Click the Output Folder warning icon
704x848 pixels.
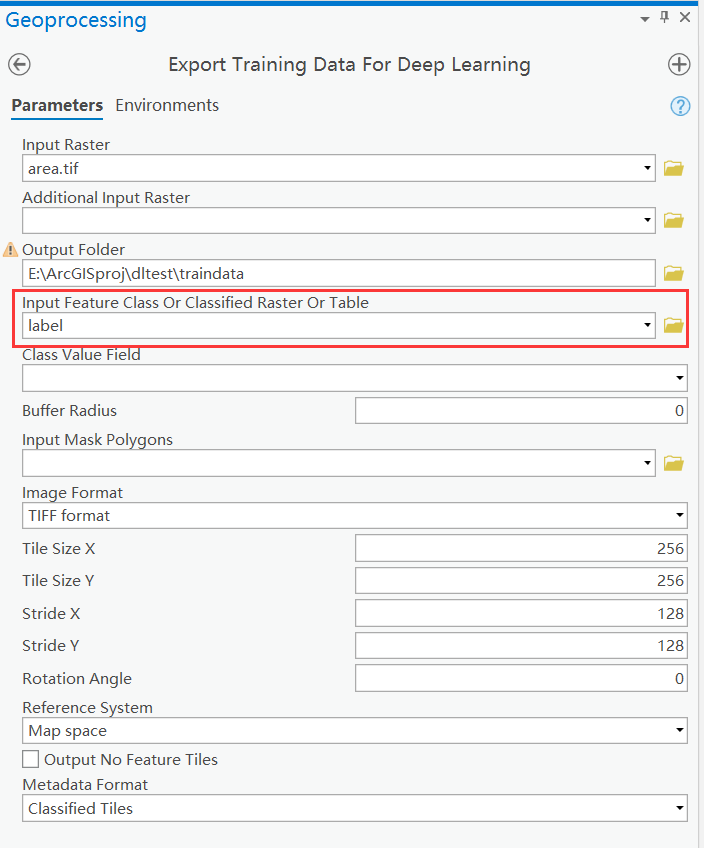click(x=11, y=250)
